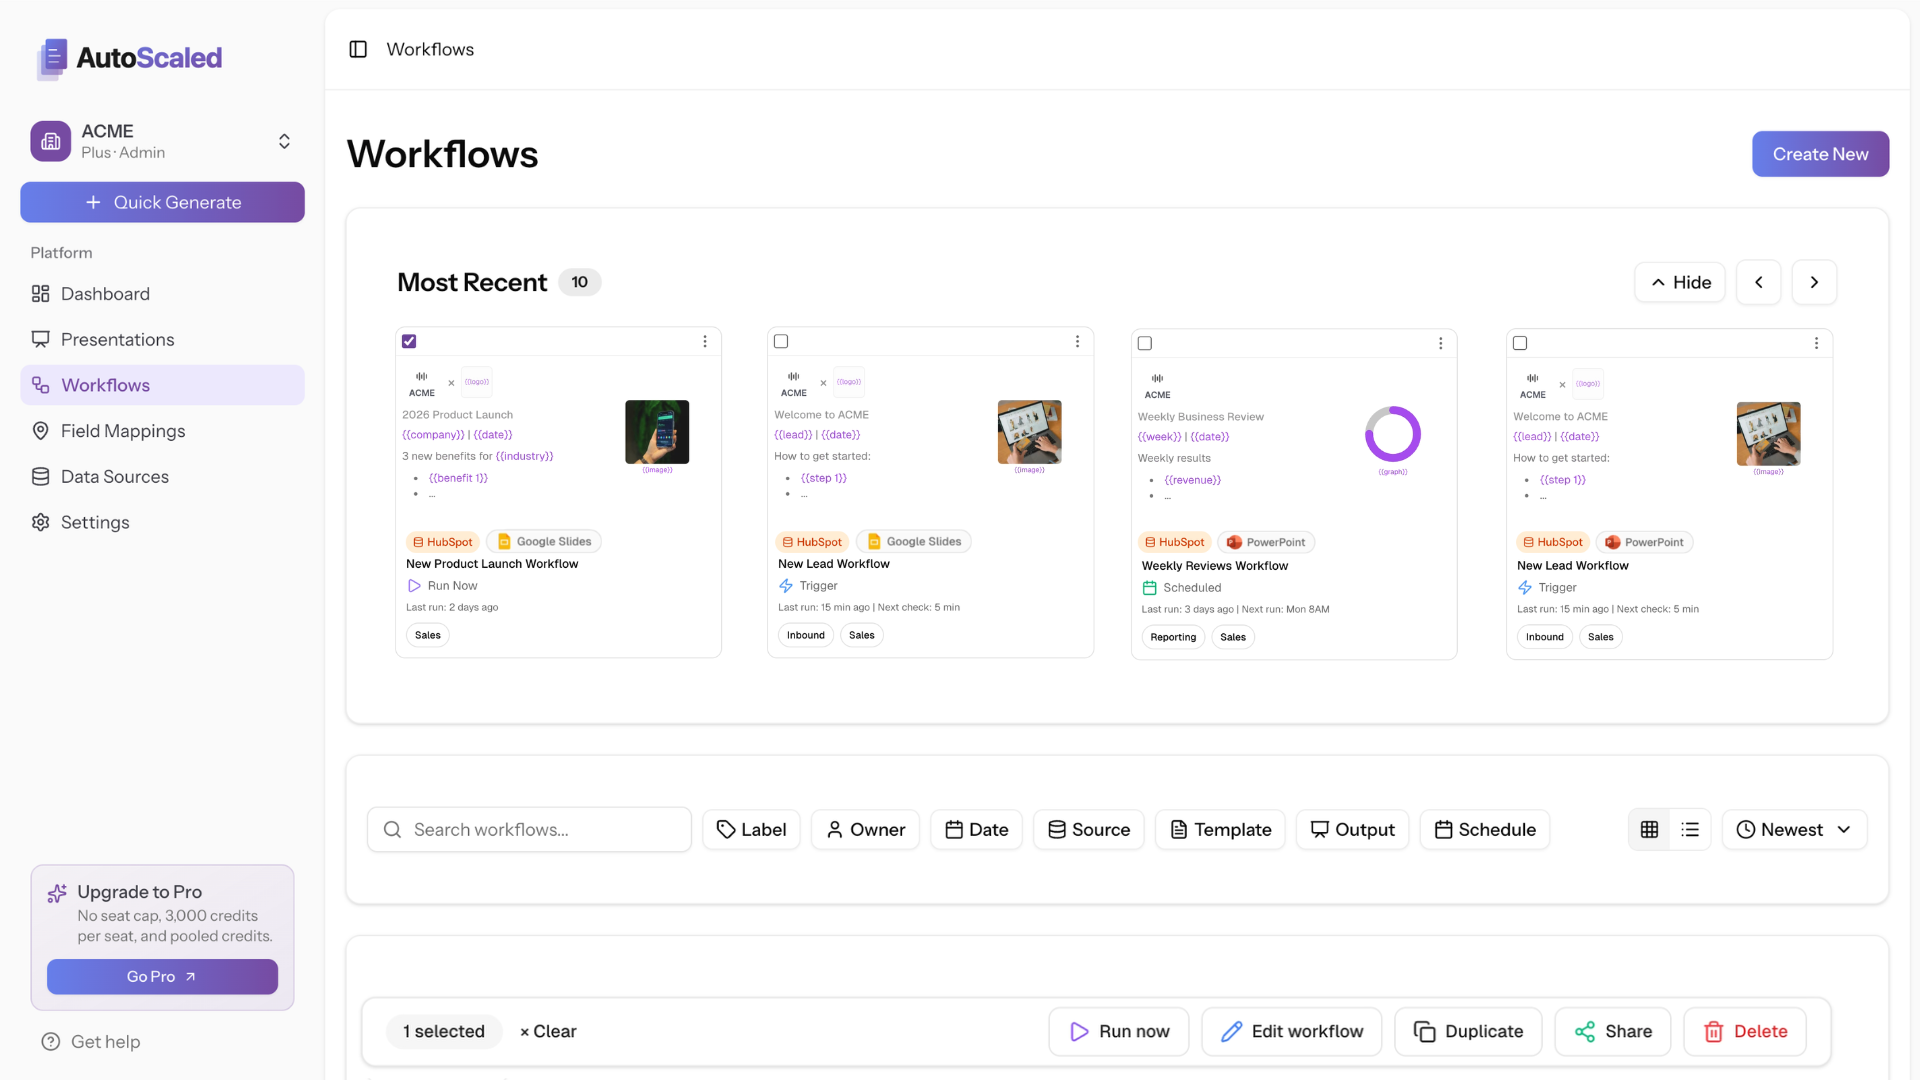The image size is (1920, 1080).
Task: Open the Template filter
Action: tap(1220, 830)
